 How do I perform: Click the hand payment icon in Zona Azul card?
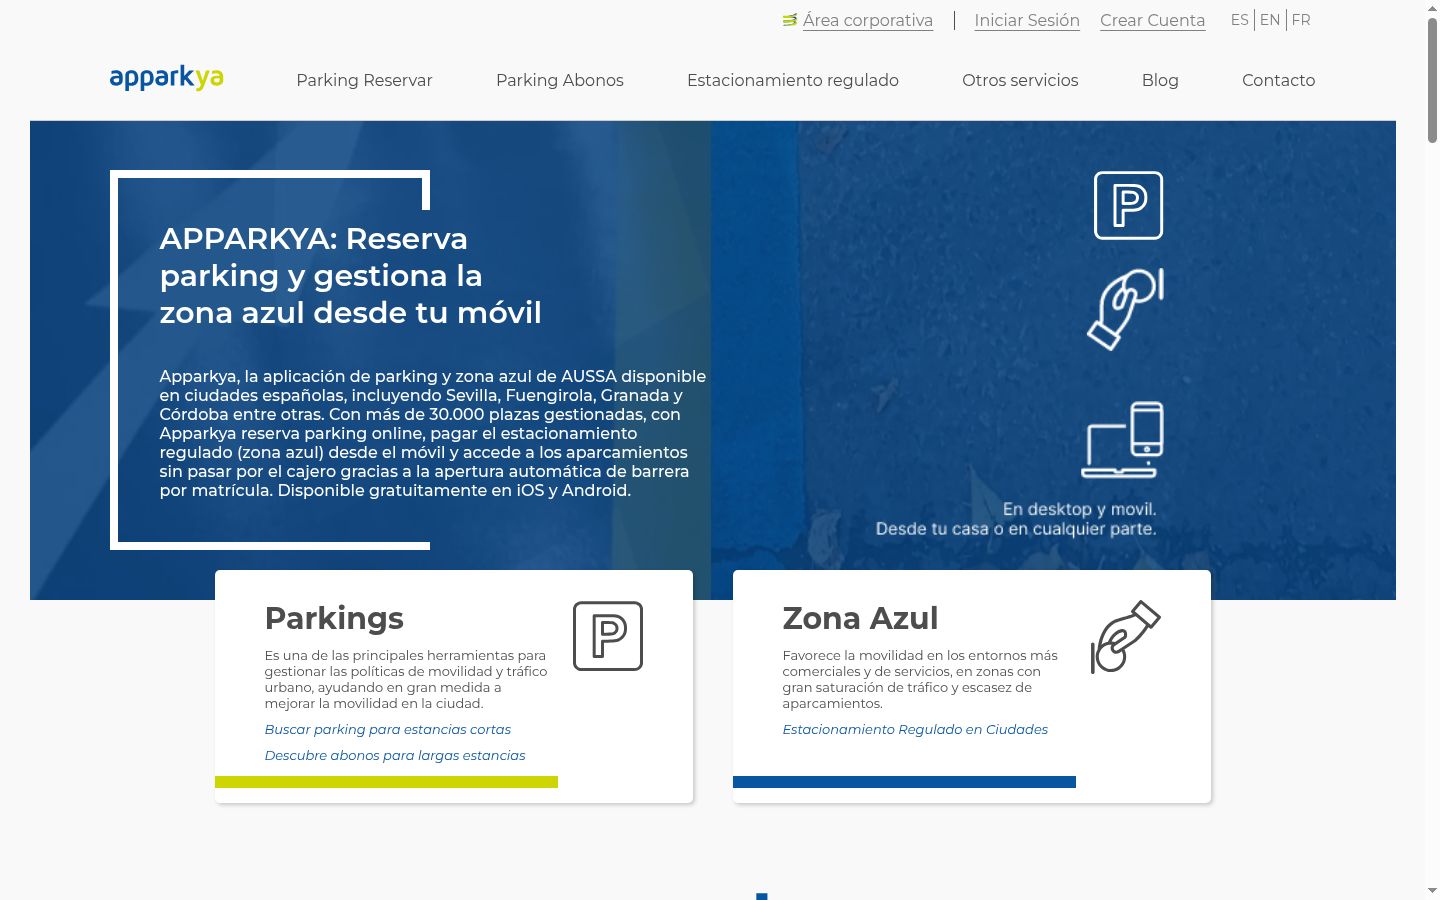point(1125,637)
